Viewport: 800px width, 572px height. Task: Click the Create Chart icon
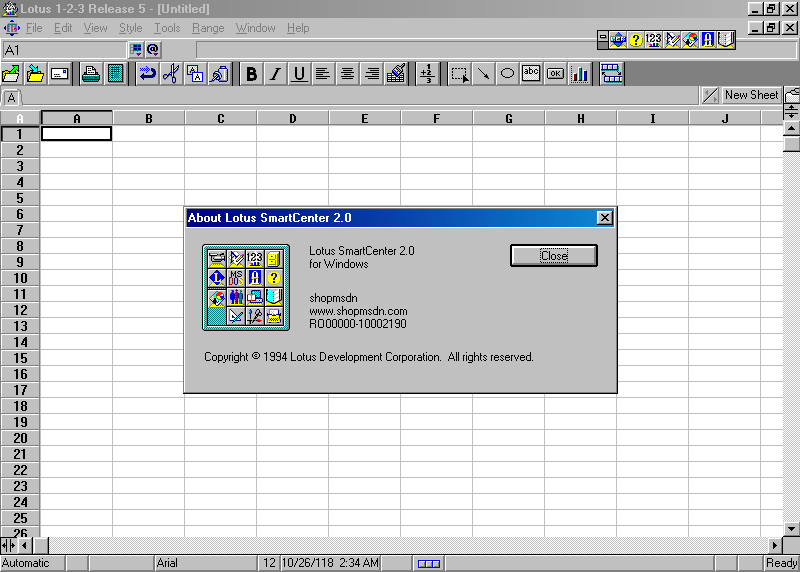(580, 73)
